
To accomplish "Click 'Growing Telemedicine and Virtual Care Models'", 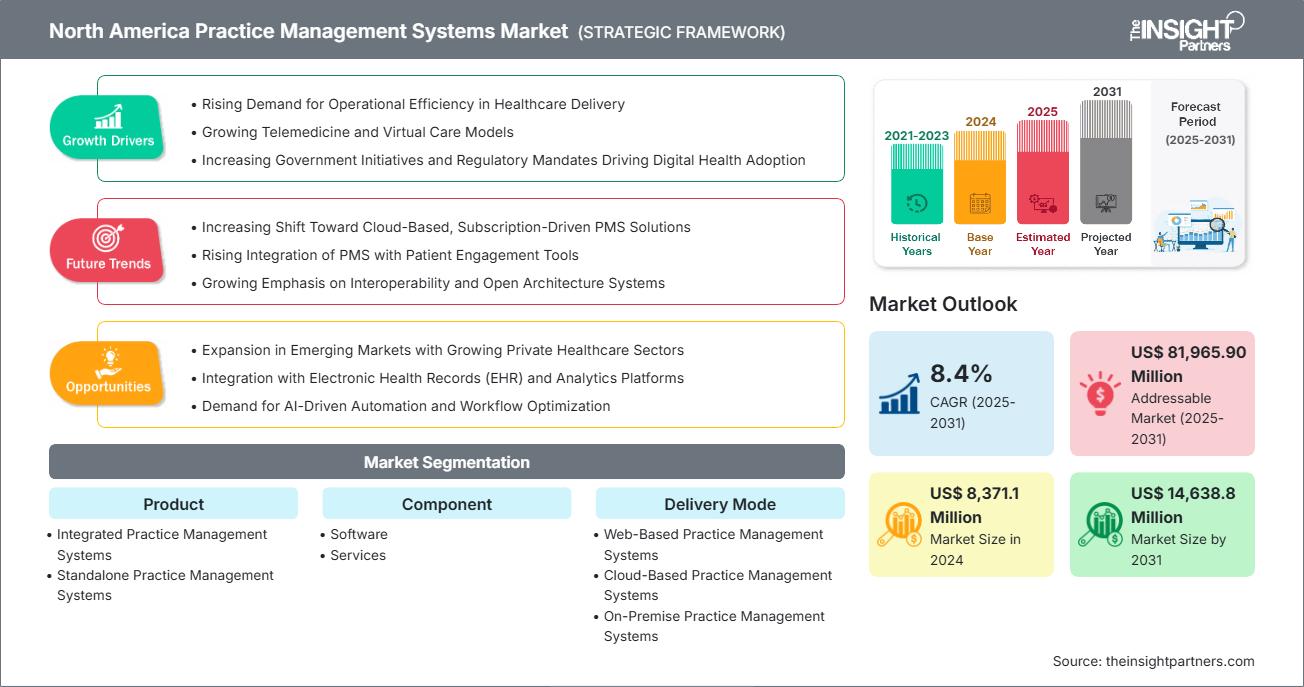I will (357, 132).
